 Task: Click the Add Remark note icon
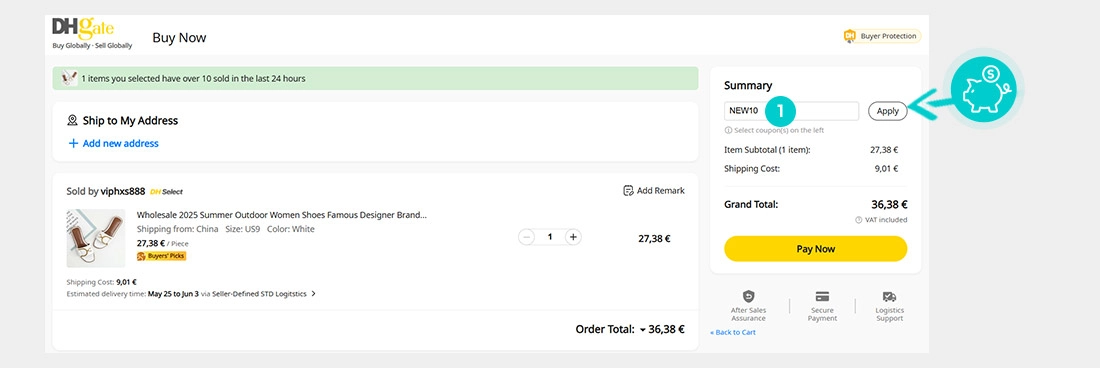[629, 191]
